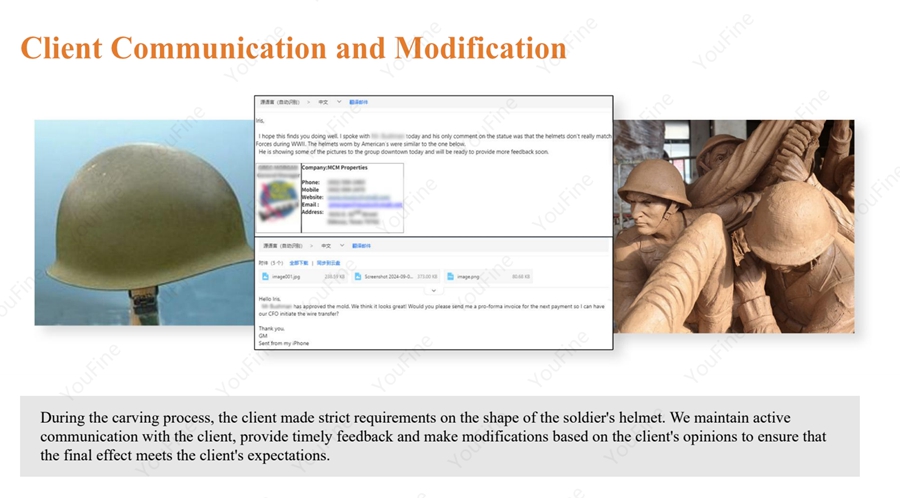Click the image.png attachment file icon

(x=450, y=276)
